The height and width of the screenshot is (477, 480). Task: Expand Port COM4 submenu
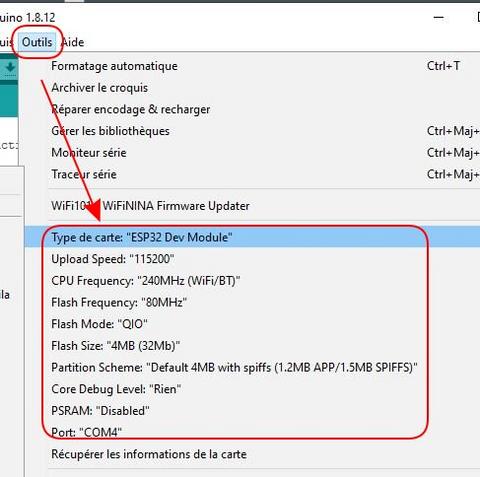pyautogui.click(x=252, y=432)
